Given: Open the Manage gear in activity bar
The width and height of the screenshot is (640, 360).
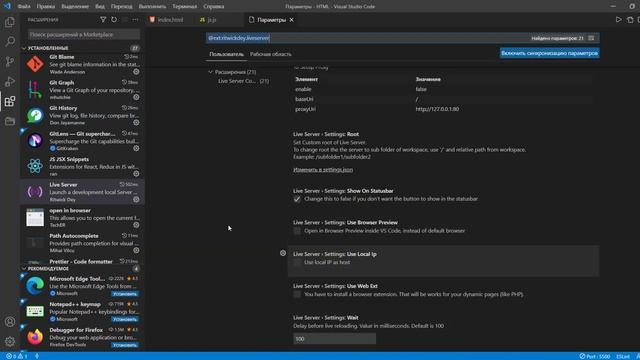Looking at the screenshot, I should pos(10,341).
